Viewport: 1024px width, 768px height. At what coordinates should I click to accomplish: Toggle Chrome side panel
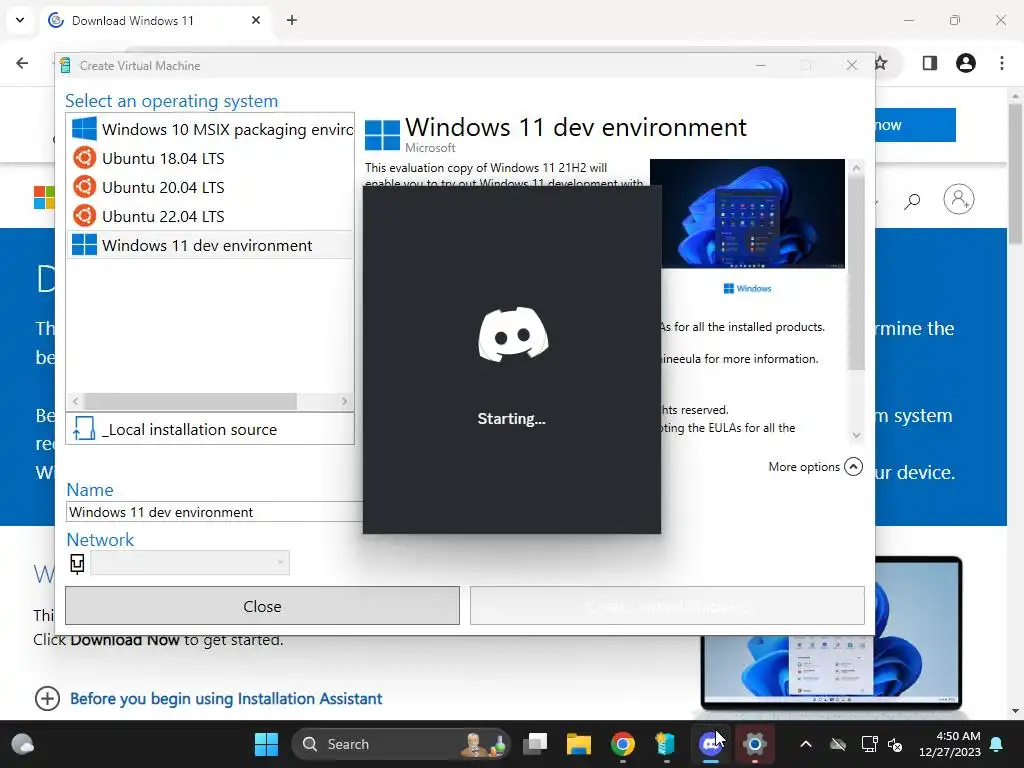pos(929,63)
